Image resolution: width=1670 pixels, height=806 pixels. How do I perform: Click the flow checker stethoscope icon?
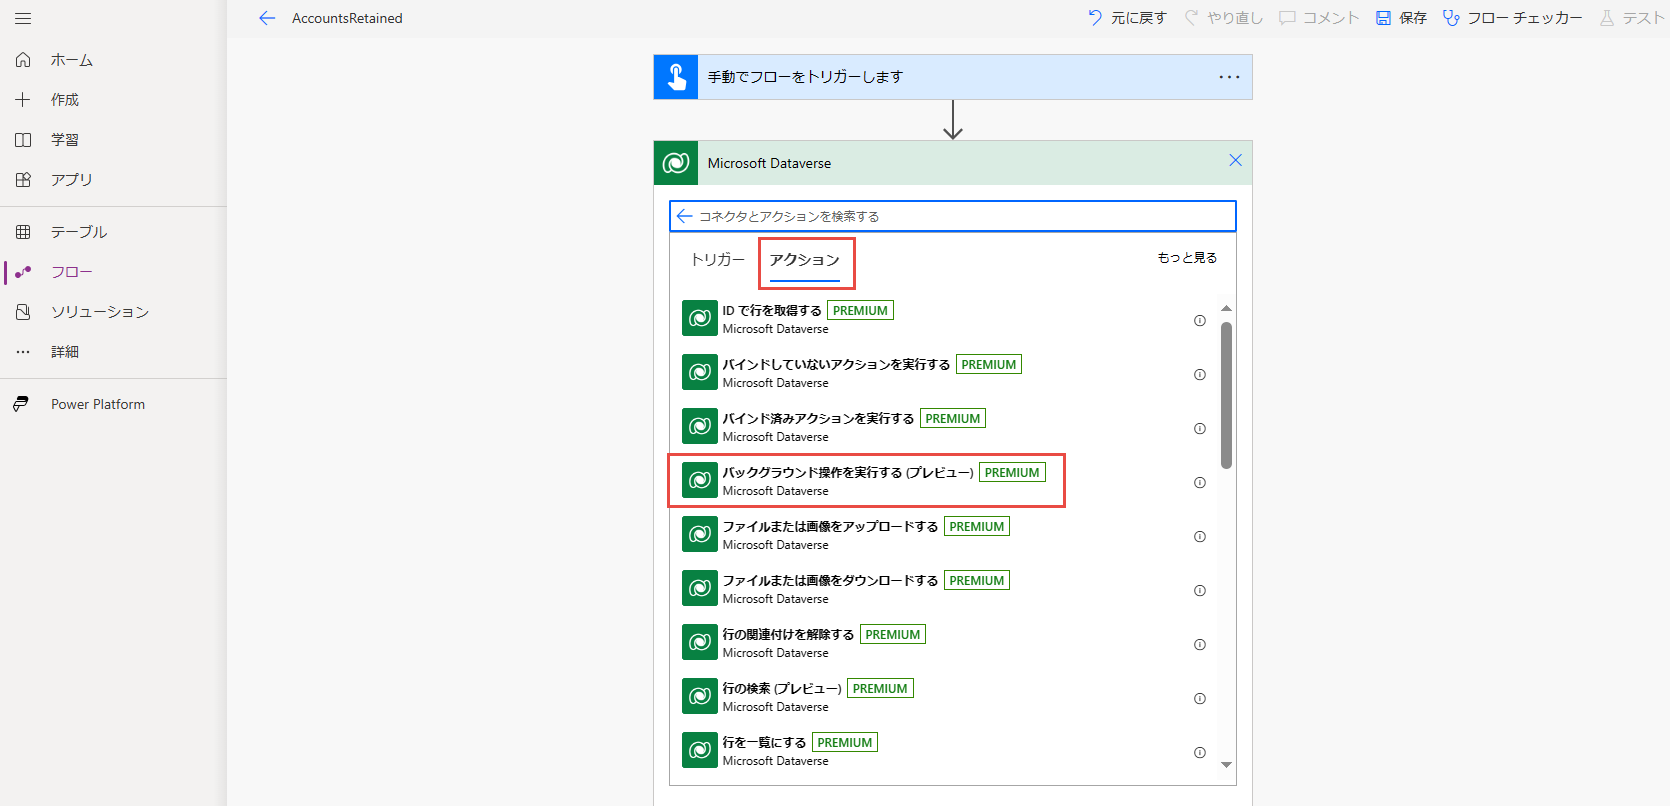[x=1451, y=18]
